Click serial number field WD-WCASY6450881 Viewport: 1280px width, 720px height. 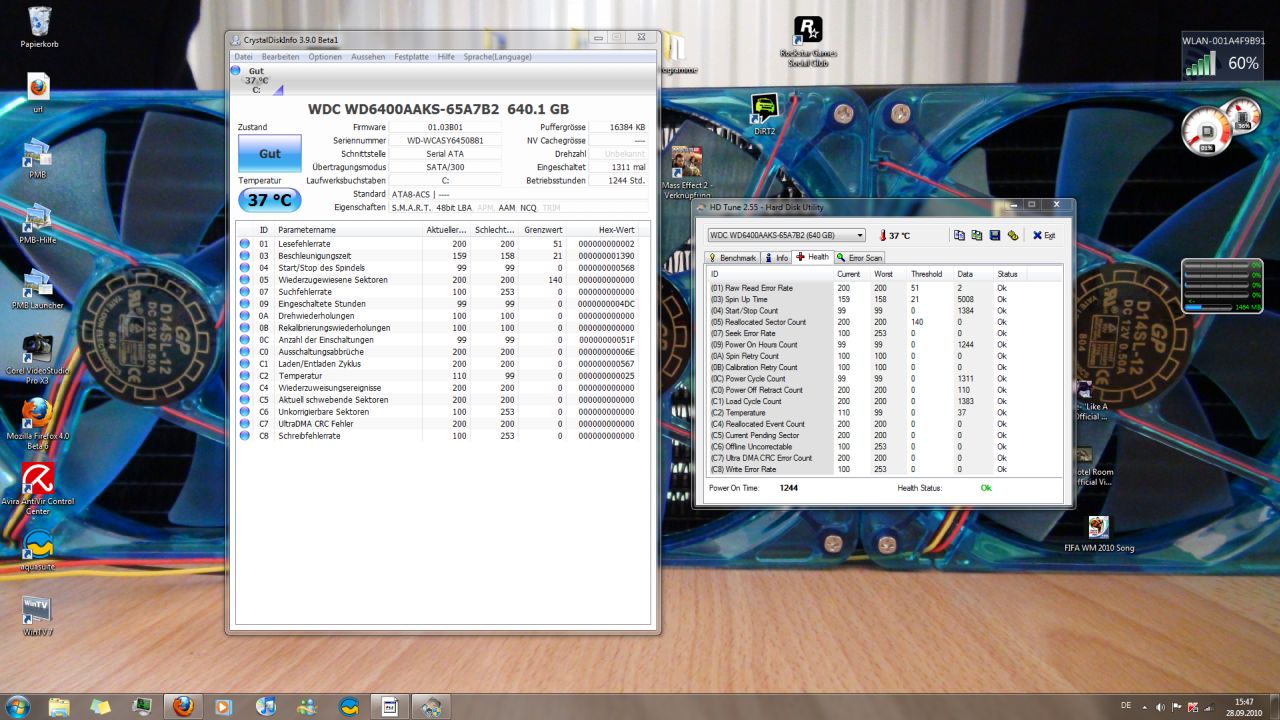click(x=445, y=141)
